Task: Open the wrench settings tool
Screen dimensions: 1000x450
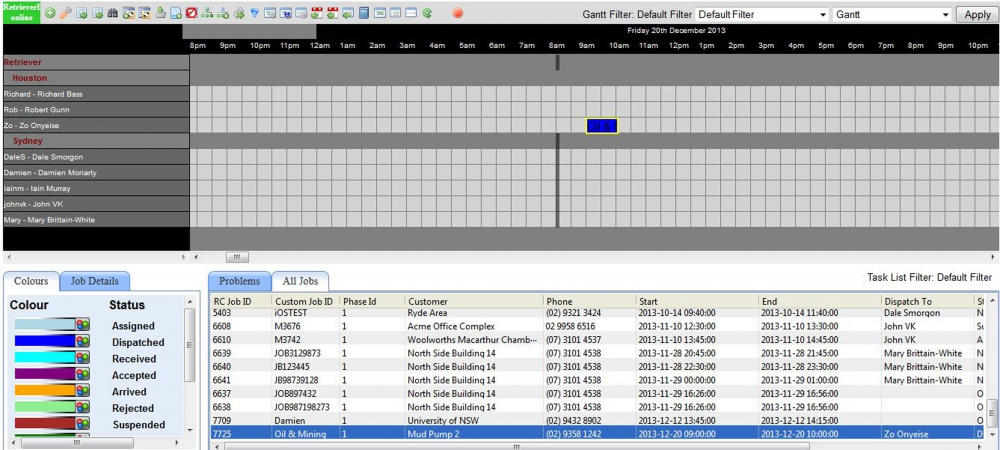Action: [x=65, y=14]
